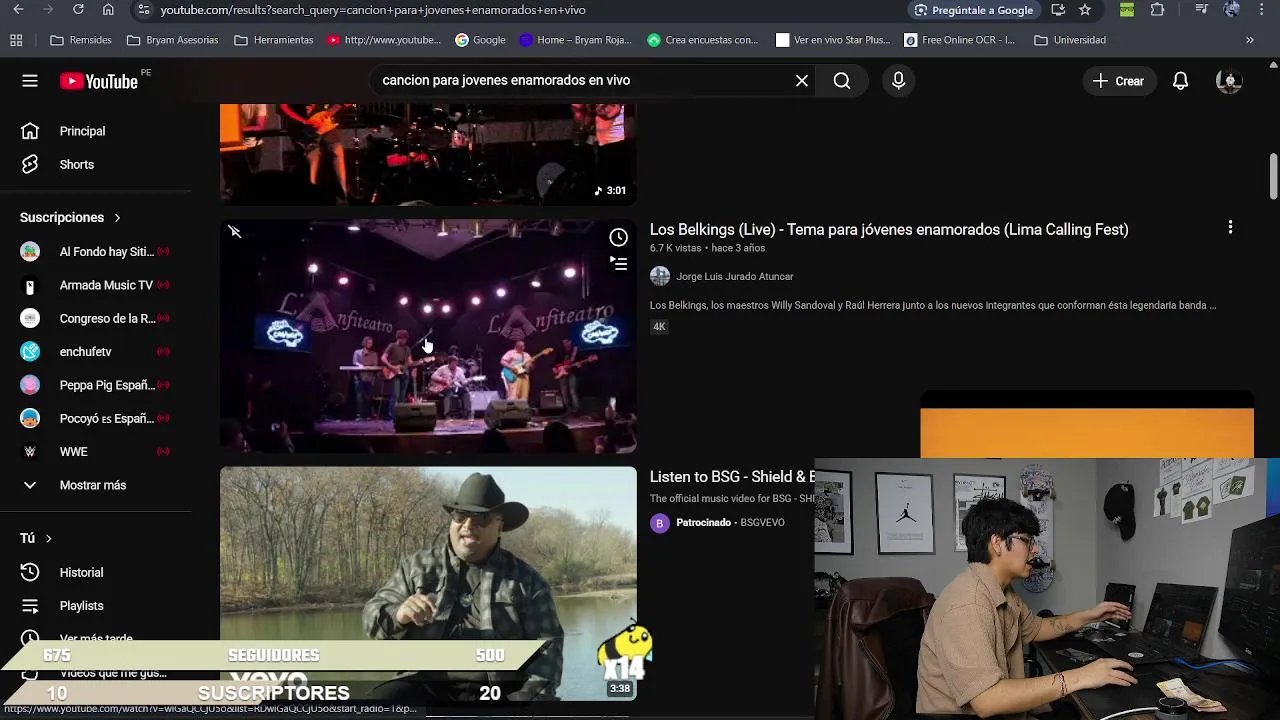
Task: Open the Herramientas bookmark folder
Action: point(273,40)
